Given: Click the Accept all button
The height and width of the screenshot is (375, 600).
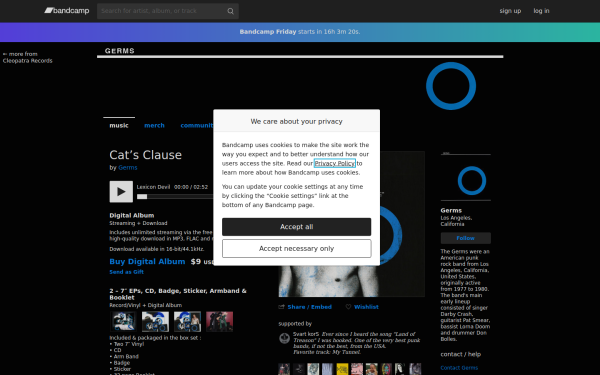Looking at the screenshot, I should (x=297, y=227).
